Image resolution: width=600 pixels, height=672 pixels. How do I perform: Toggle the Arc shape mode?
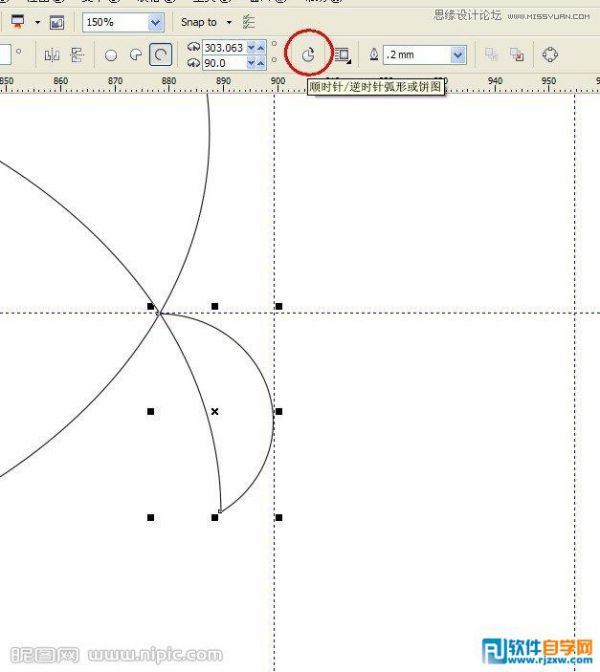159,55
